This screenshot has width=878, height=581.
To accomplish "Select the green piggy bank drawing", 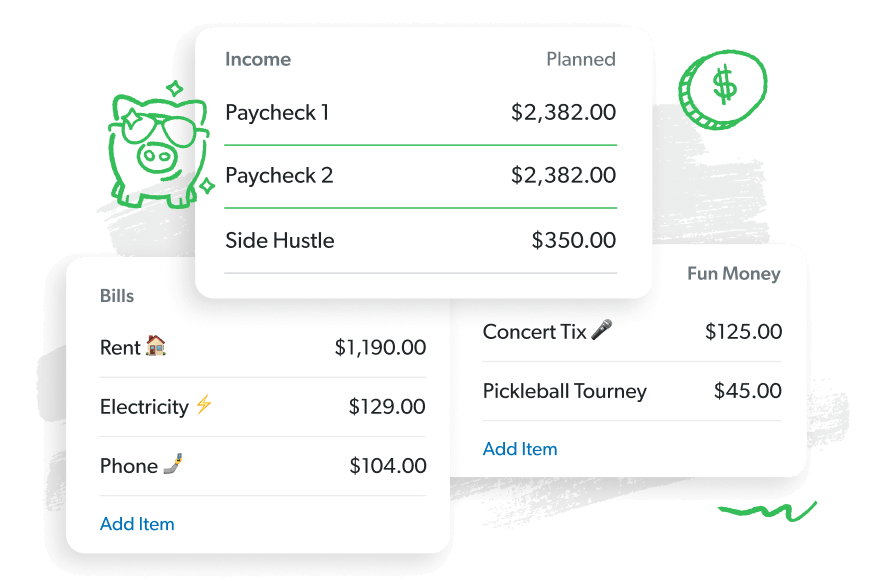I will tap(157, 145).
